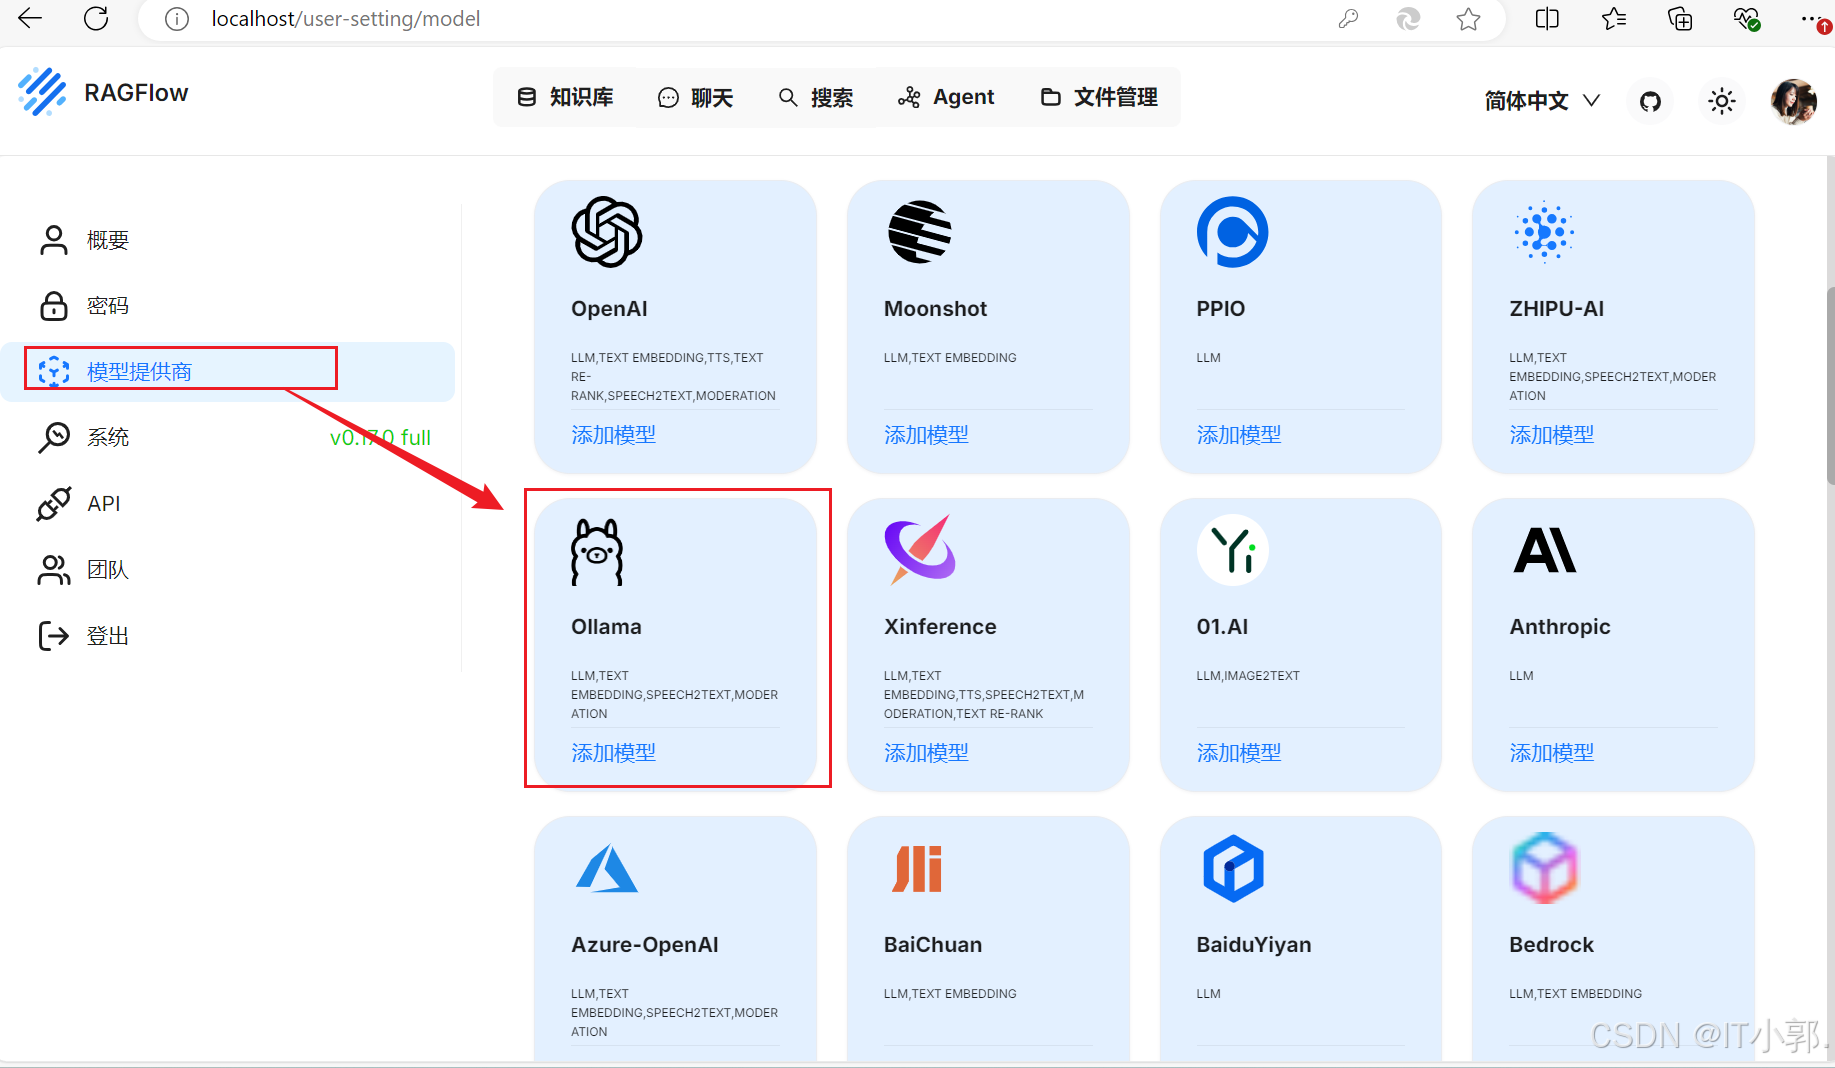Open the GitHub link icon
Screen dimensions: 1835x1068
point(1650,101)
